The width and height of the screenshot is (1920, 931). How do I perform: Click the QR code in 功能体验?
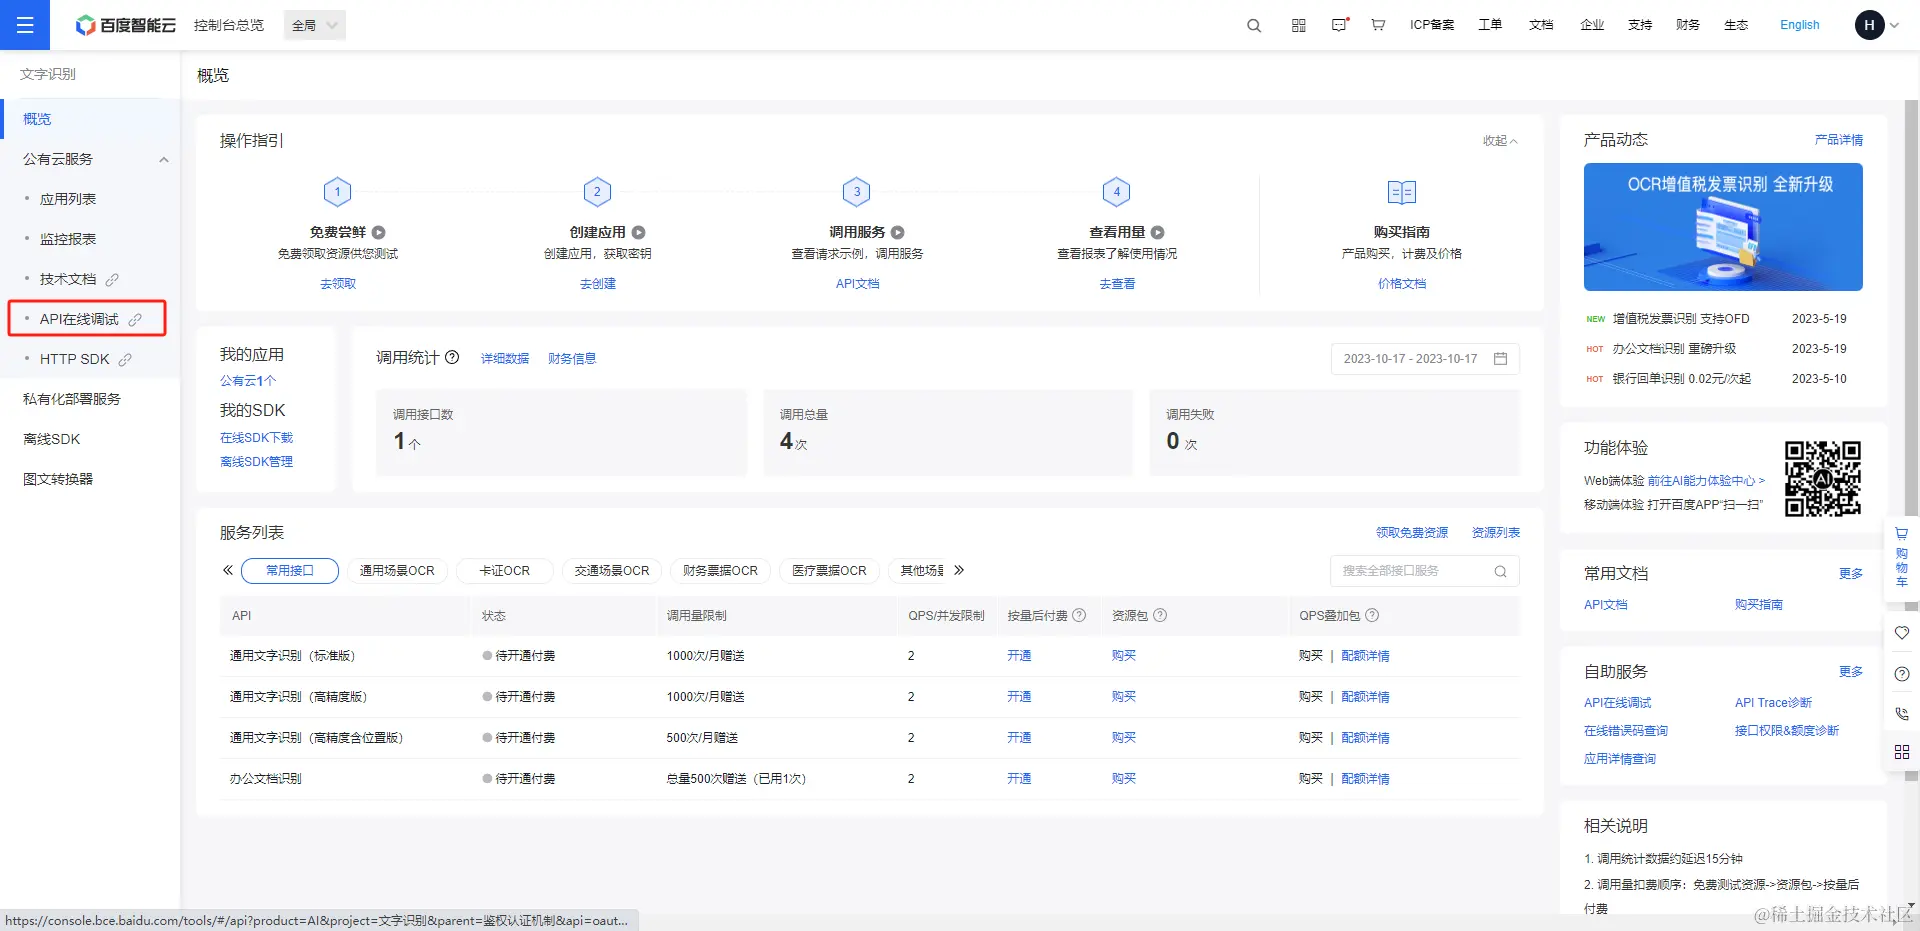tap(1823, 479)
